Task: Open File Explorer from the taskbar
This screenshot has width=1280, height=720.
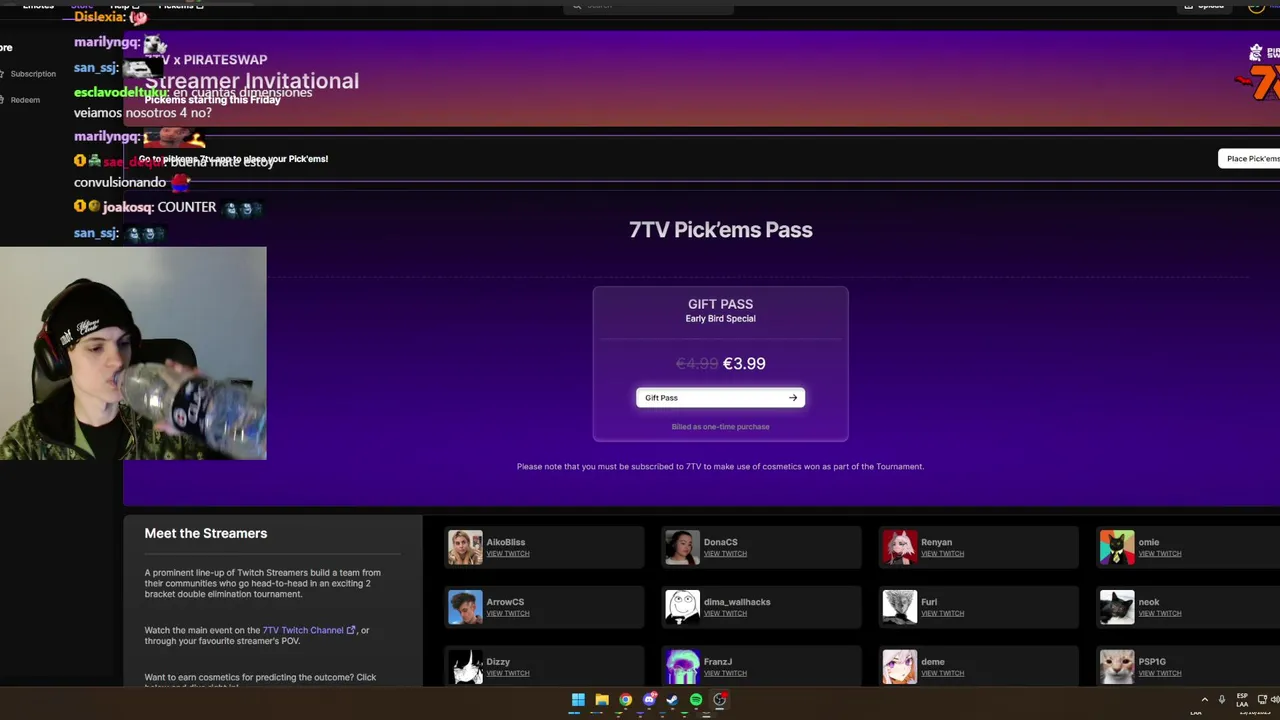Action: [601, 700]
